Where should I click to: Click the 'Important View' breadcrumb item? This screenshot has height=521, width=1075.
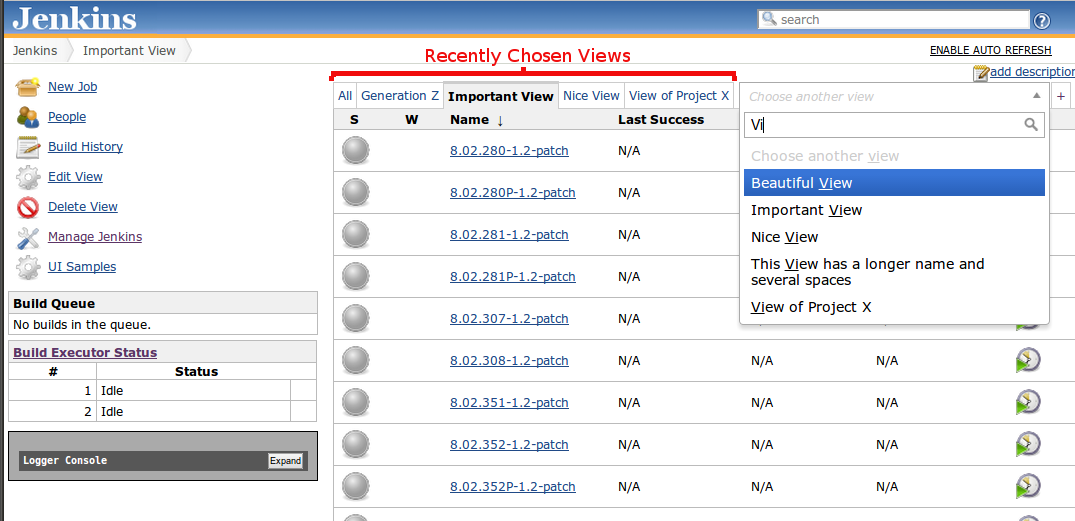129,51
